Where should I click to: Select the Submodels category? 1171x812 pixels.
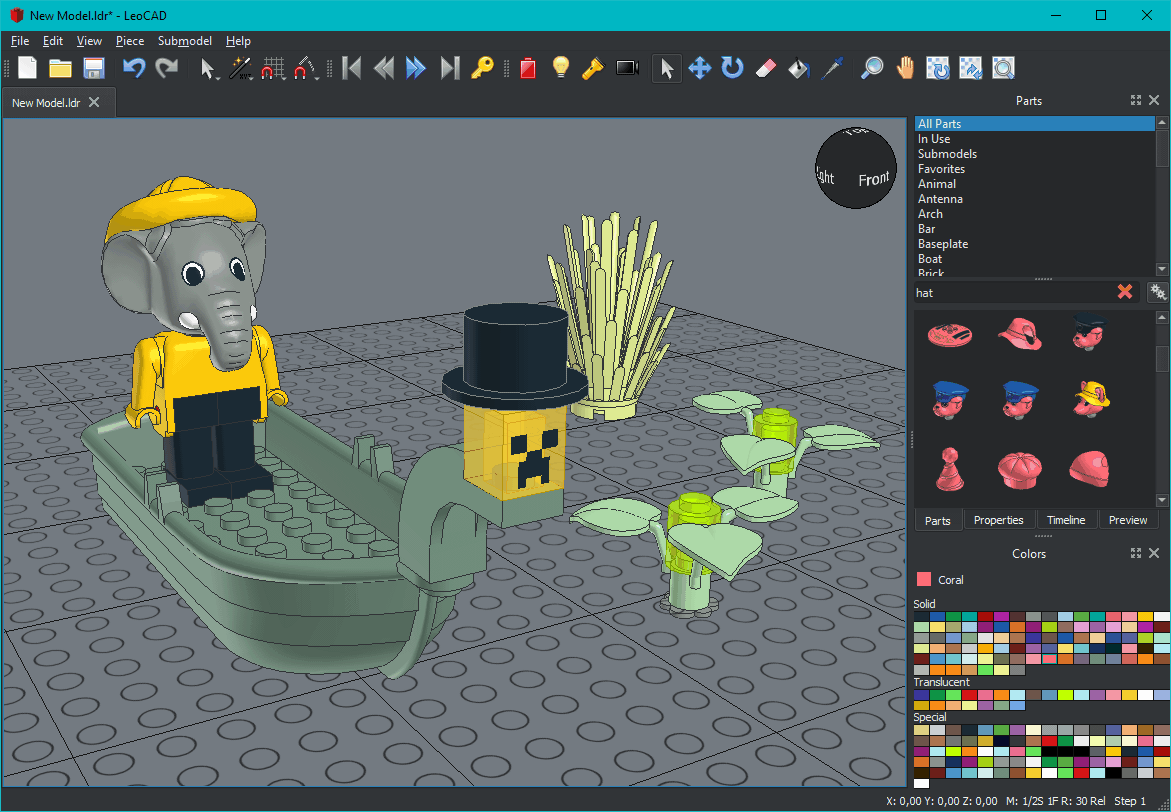[x=1034, y=154]
